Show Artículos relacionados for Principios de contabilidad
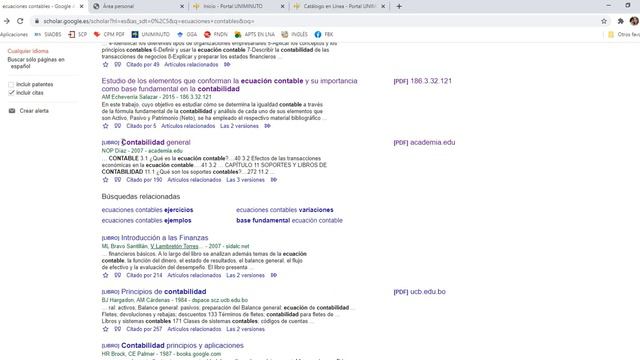Viewport: 640px width, 360px height. (x=194, y=329)
